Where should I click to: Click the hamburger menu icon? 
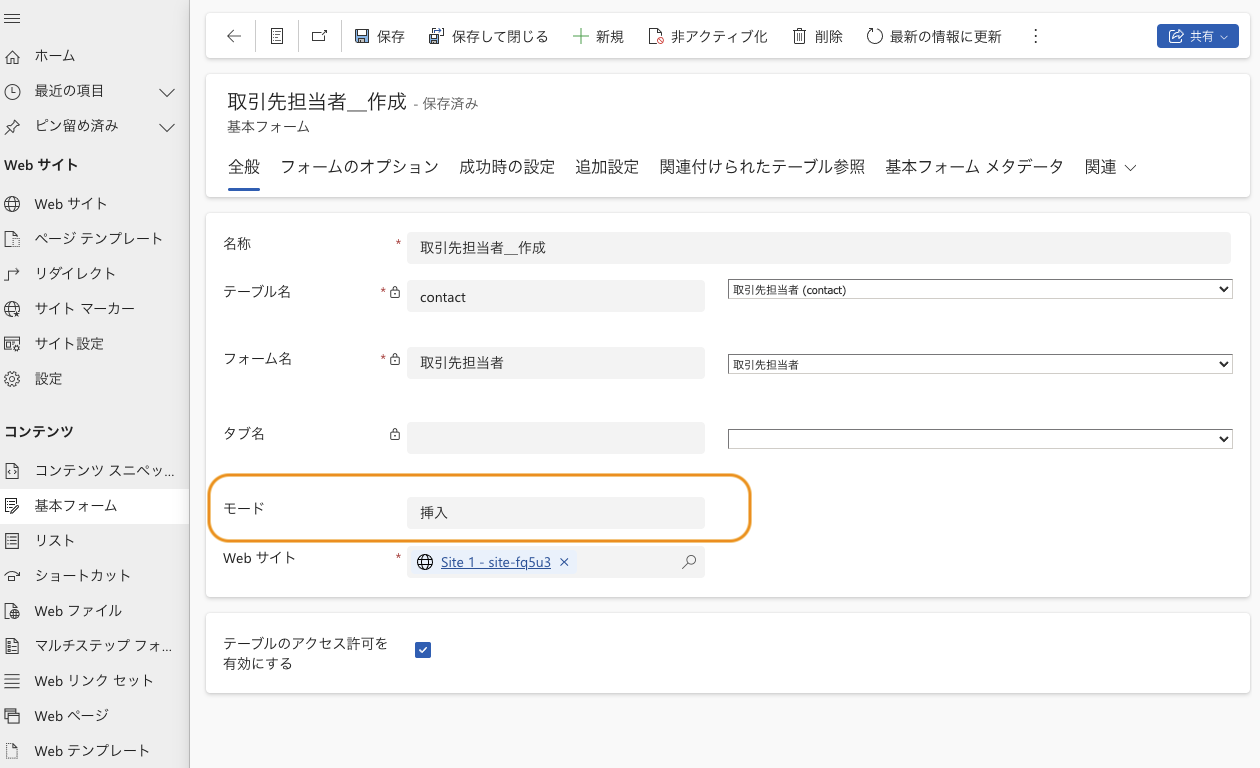pyautogui.click(x=13, y=19)
